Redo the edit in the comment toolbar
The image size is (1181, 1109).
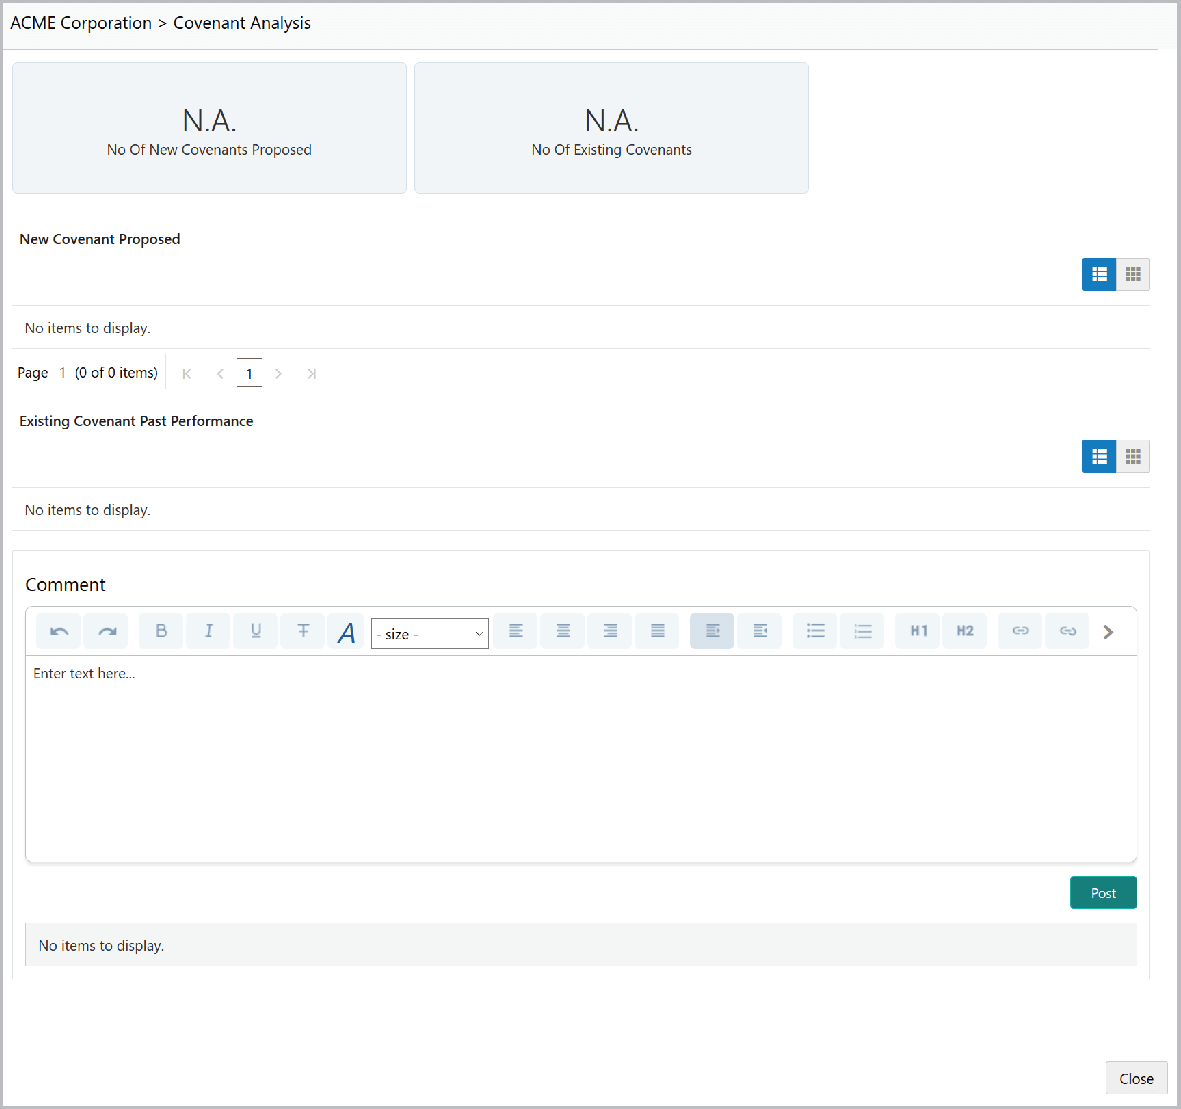[106, 631]
